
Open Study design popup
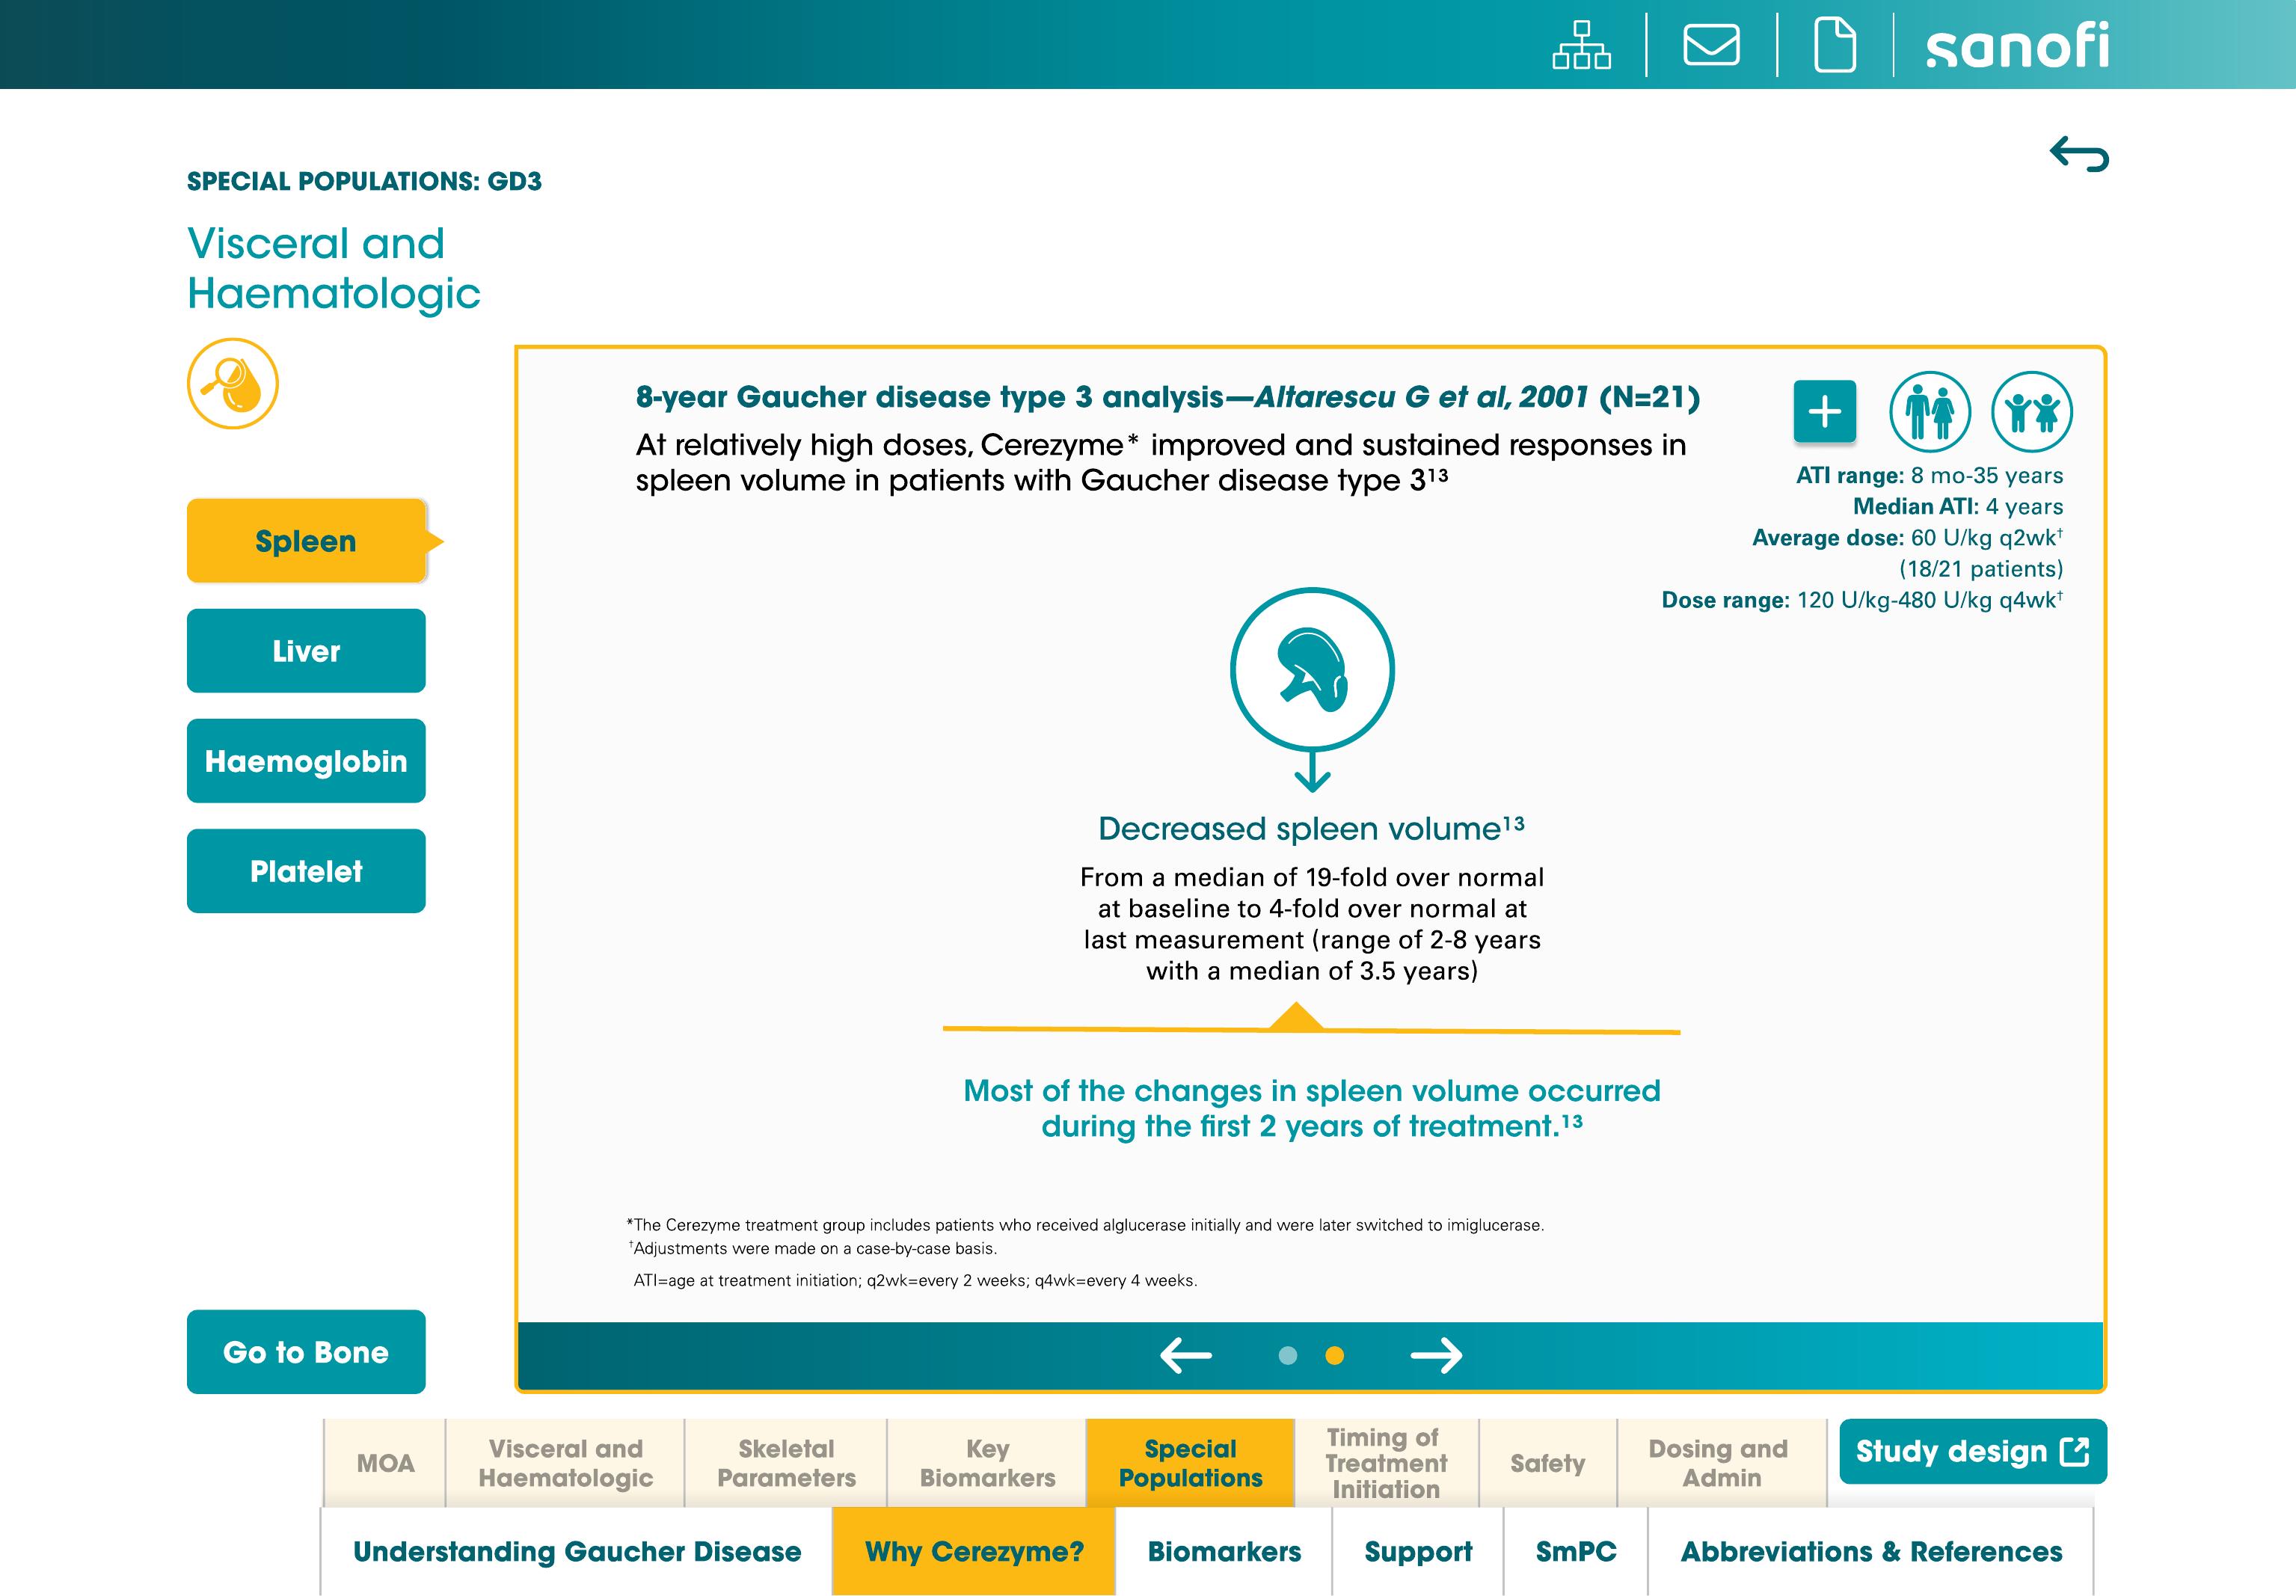pos(1973,1452)
